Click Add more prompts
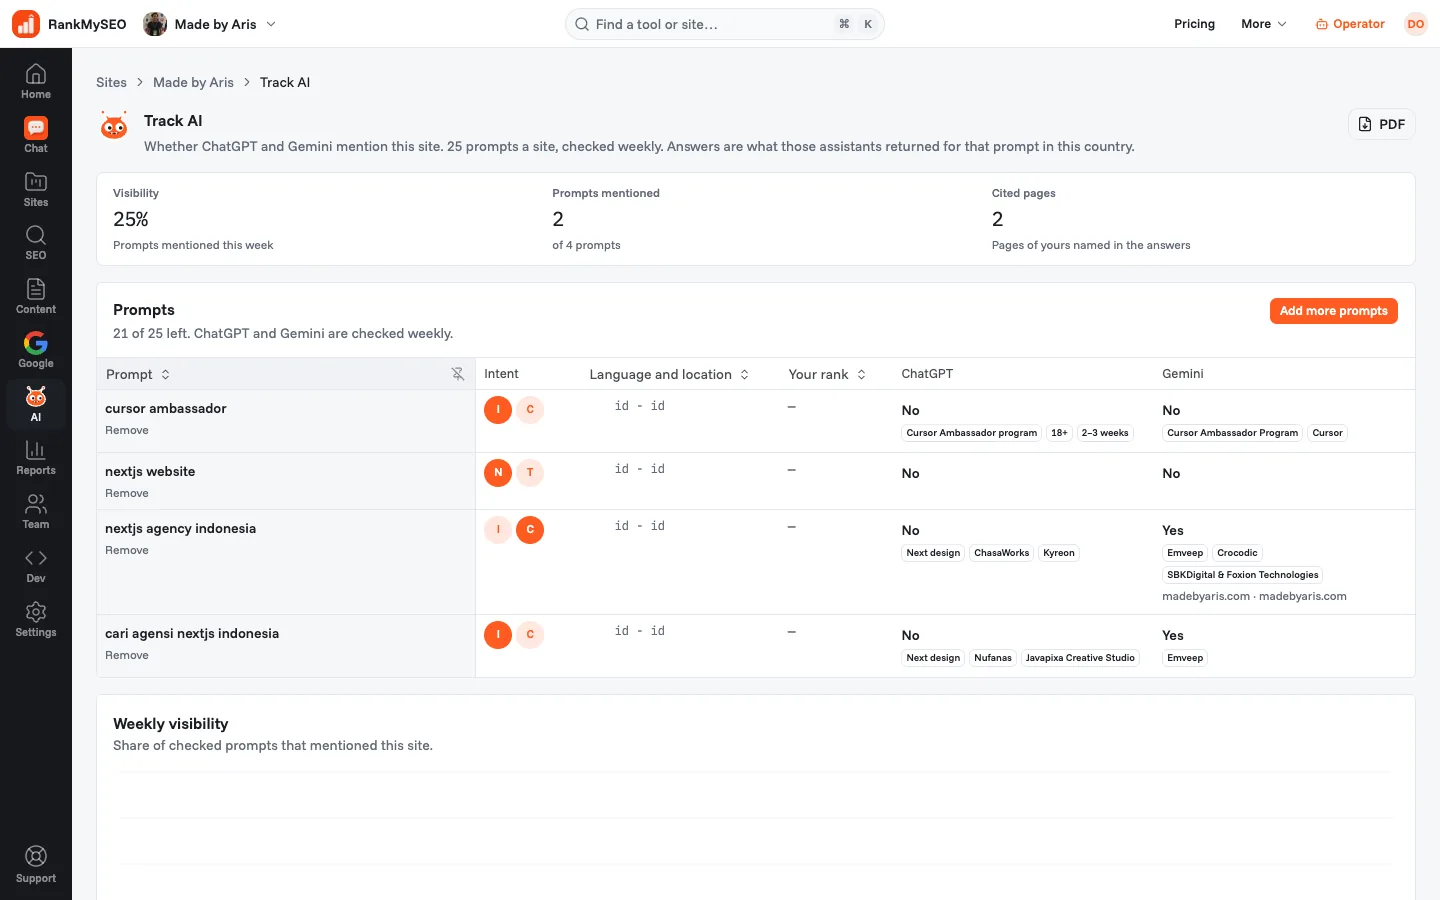 coord(1333,311)
